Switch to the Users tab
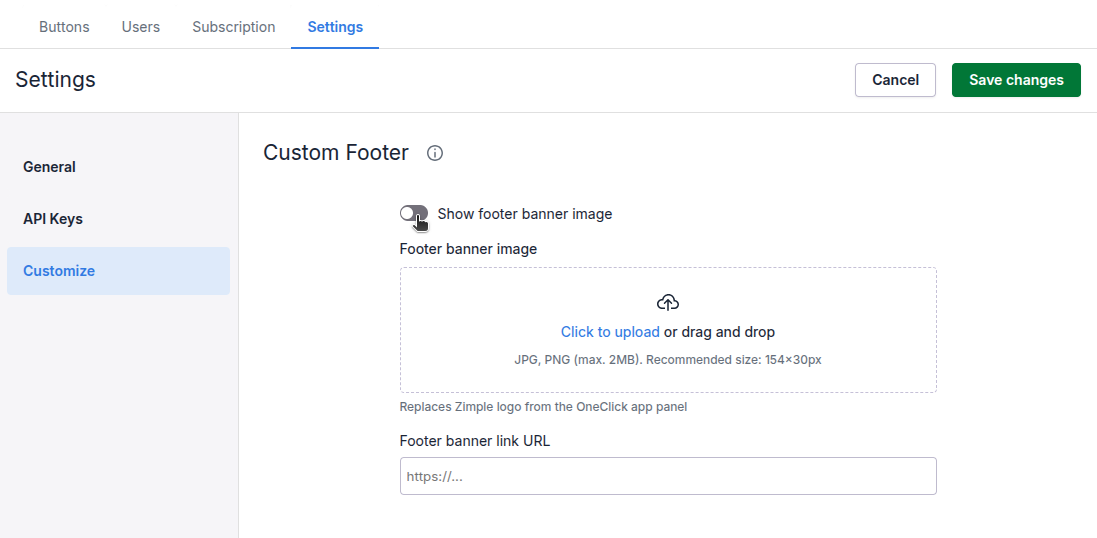This screenshot has width=1097, height=538. point(141,27)
